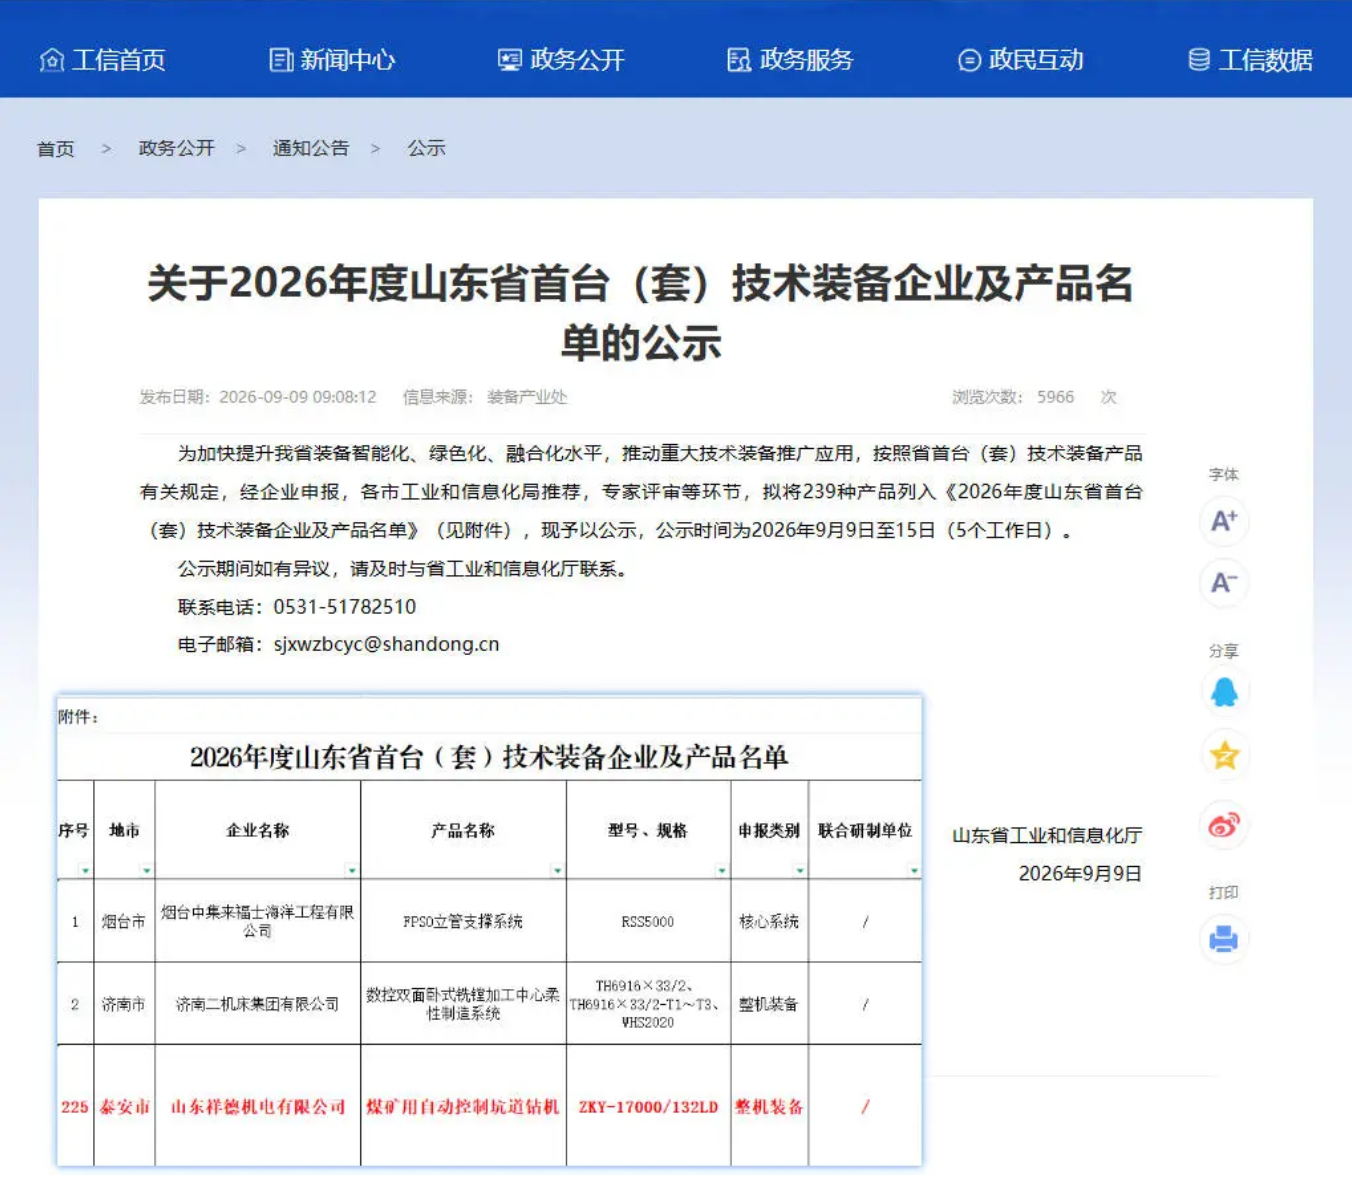Click the 济南市 cell in the table
1352x1194 pixels.
coord(124,1004)
